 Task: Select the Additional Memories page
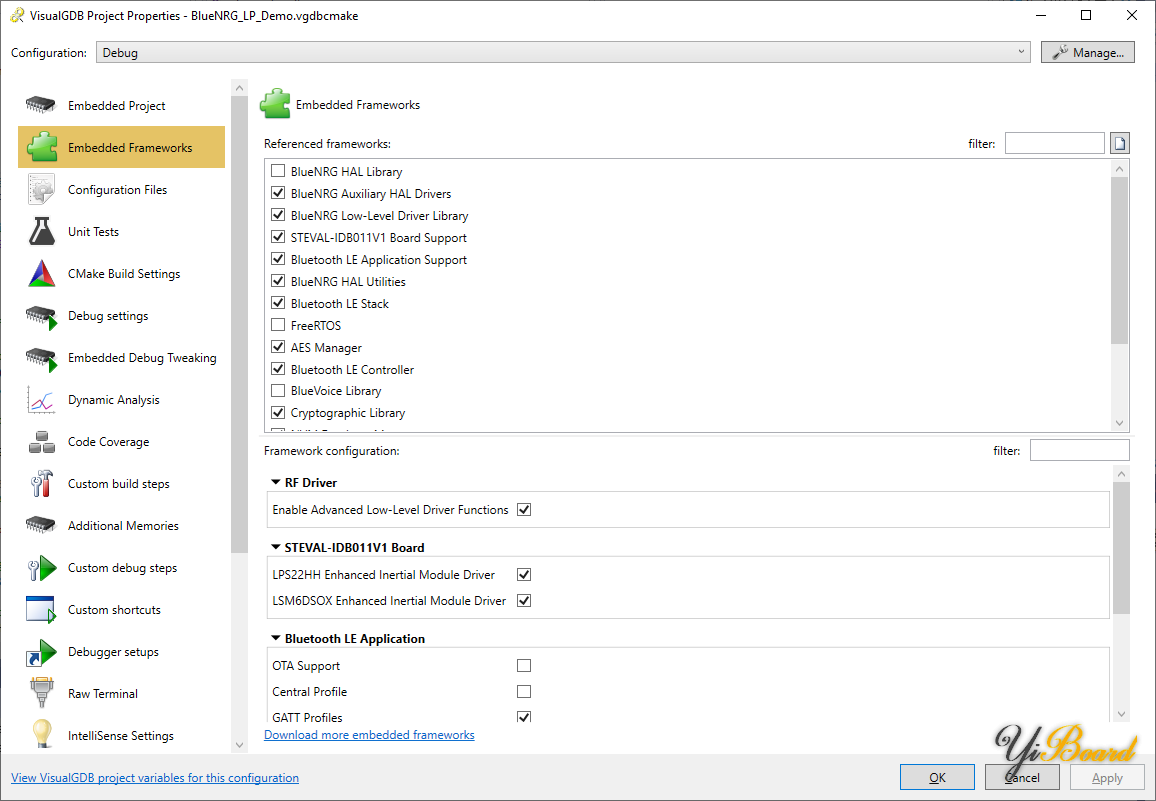122,526
